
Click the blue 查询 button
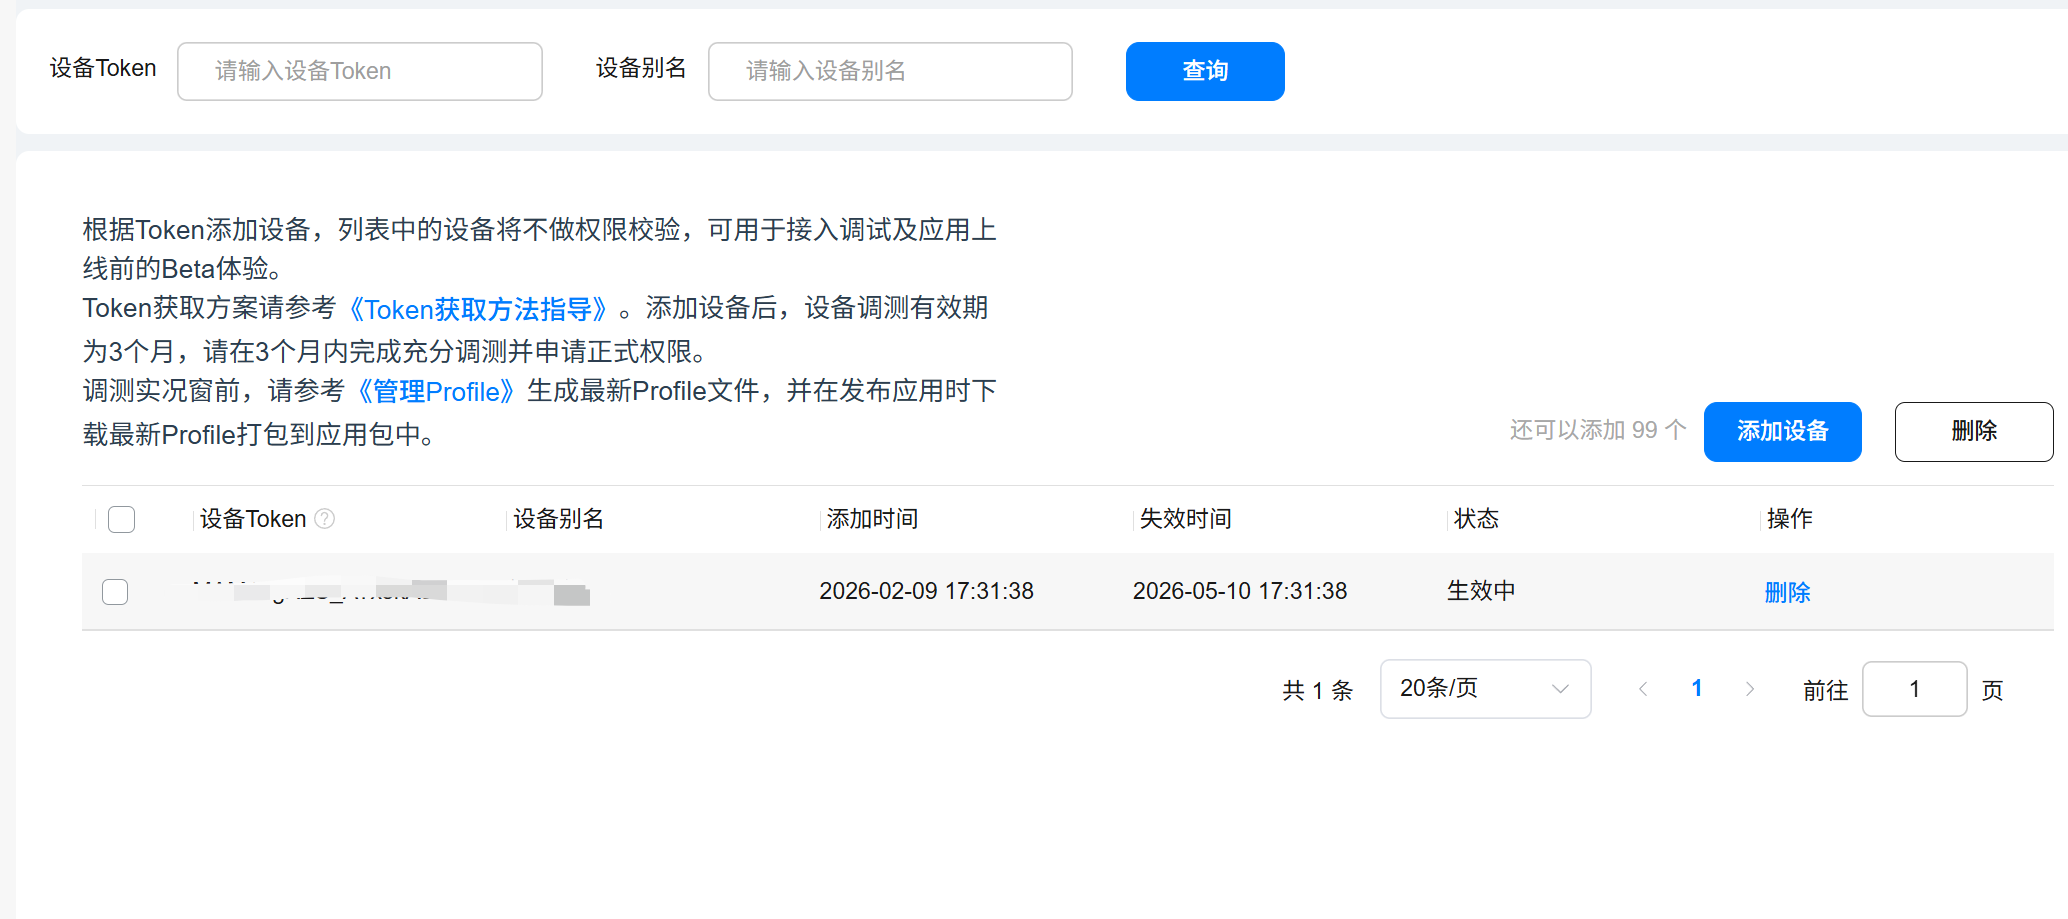point(1204,71)
